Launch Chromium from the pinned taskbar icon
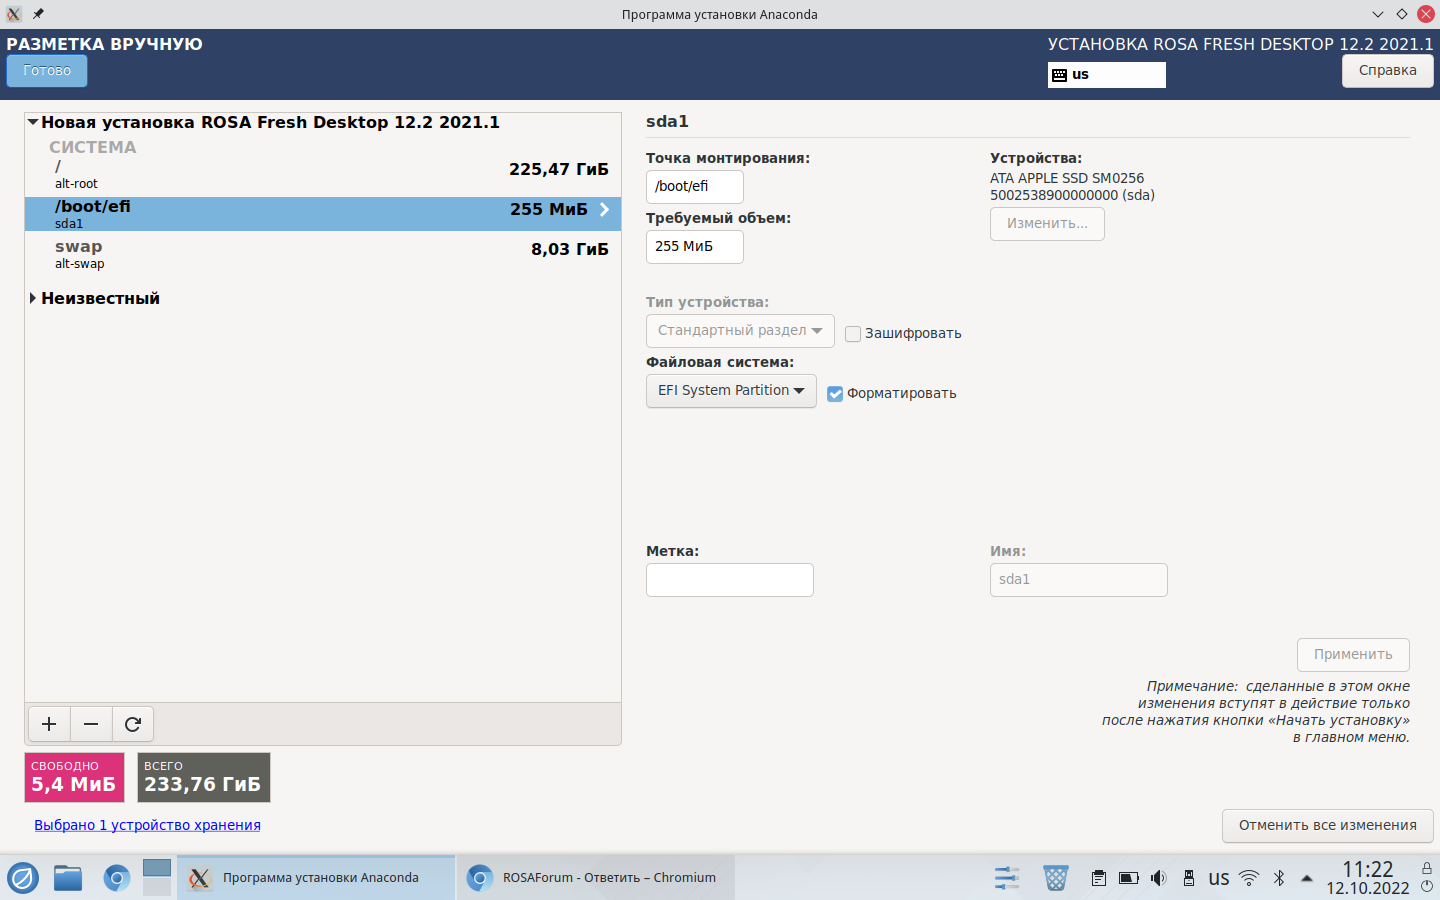The height and width of the screenshot is (900, 1440). 117,878
